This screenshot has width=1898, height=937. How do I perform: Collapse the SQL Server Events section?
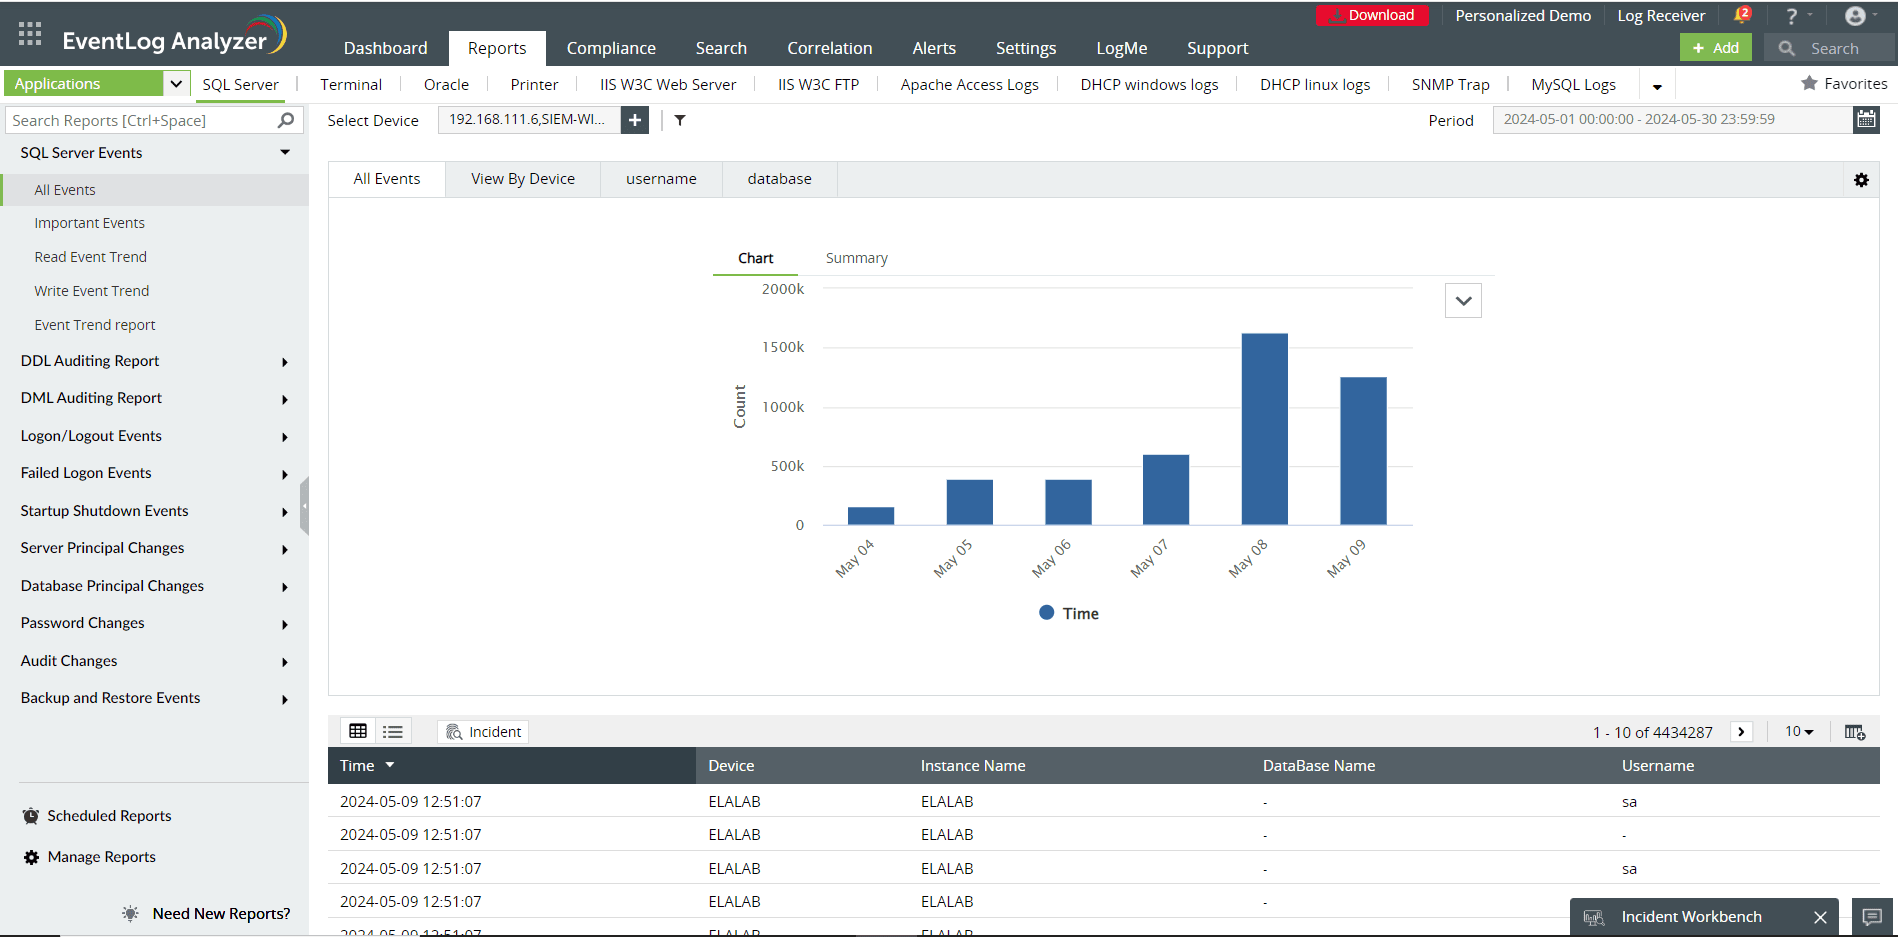point(285,152)
